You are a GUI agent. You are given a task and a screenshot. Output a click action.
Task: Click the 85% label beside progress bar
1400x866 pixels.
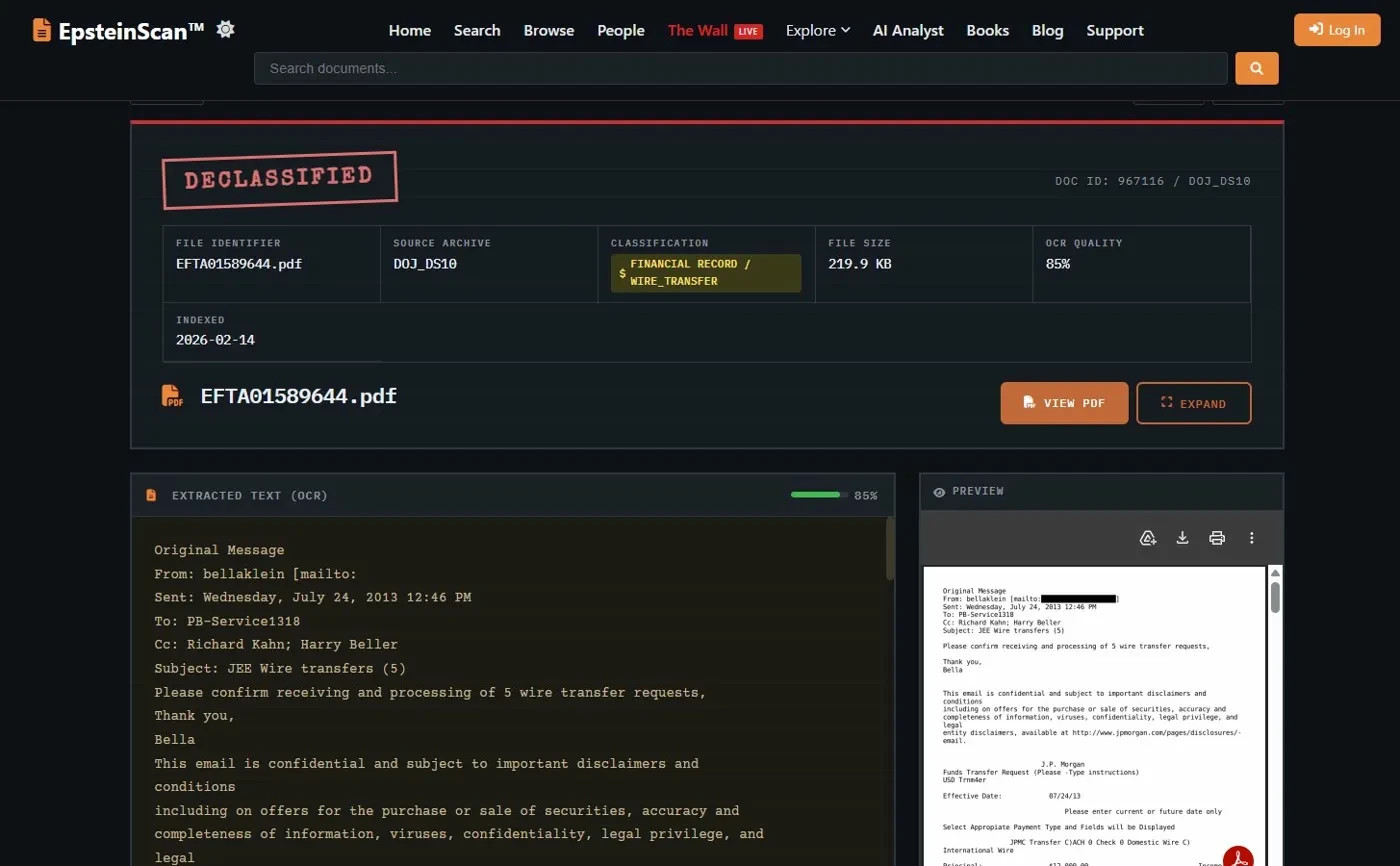866,496
